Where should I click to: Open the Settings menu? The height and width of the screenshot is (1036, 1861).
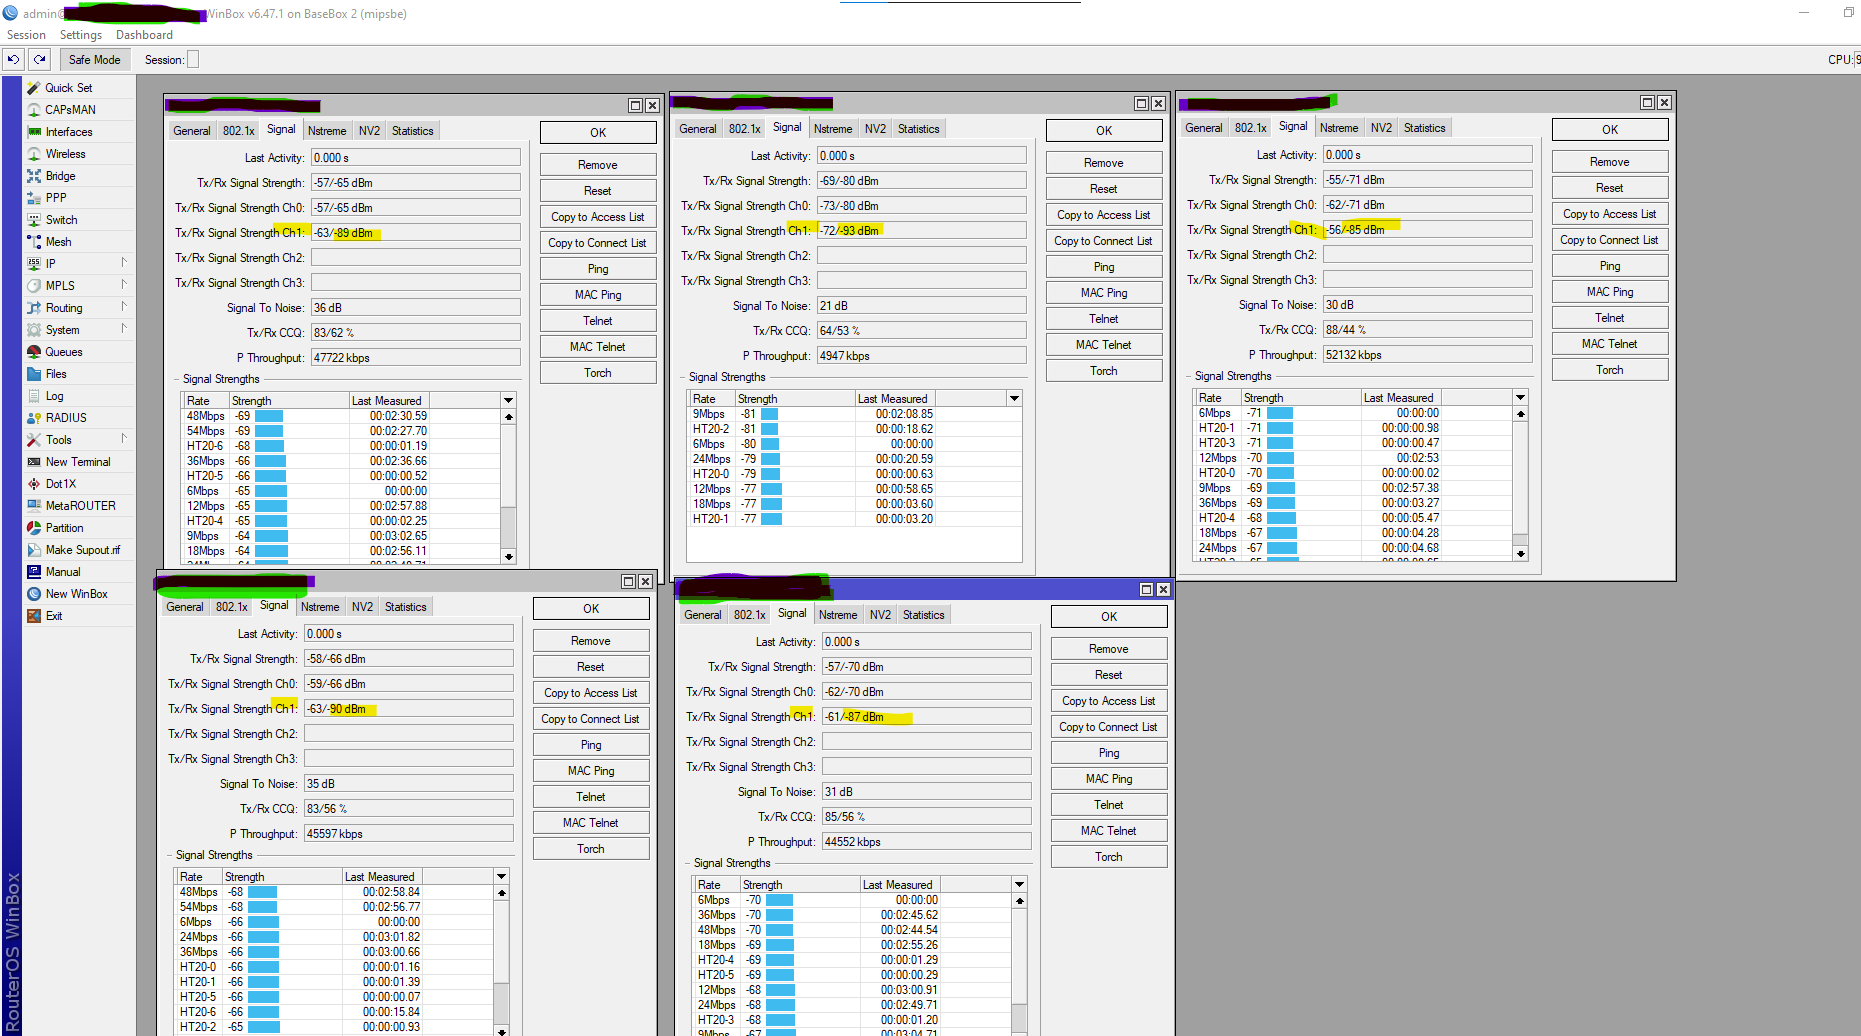(x=81, y=35)
